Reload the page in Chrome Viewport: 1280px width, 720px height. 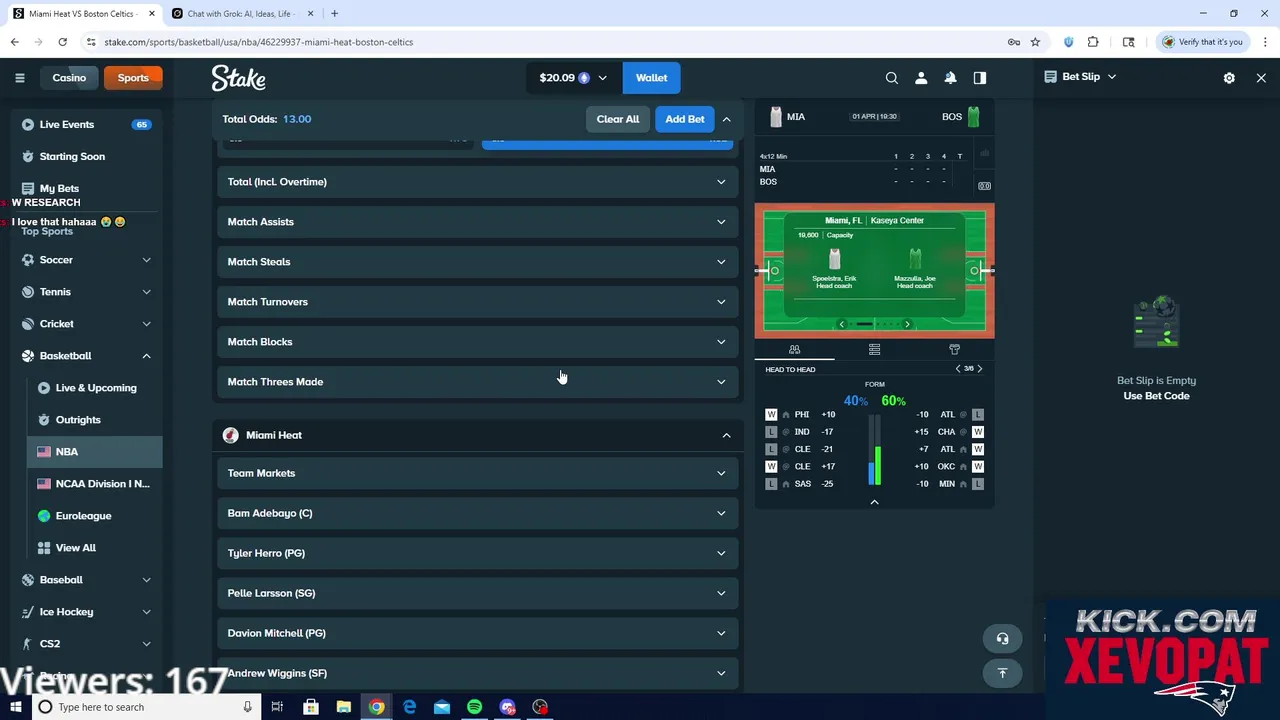pos(62,42)
